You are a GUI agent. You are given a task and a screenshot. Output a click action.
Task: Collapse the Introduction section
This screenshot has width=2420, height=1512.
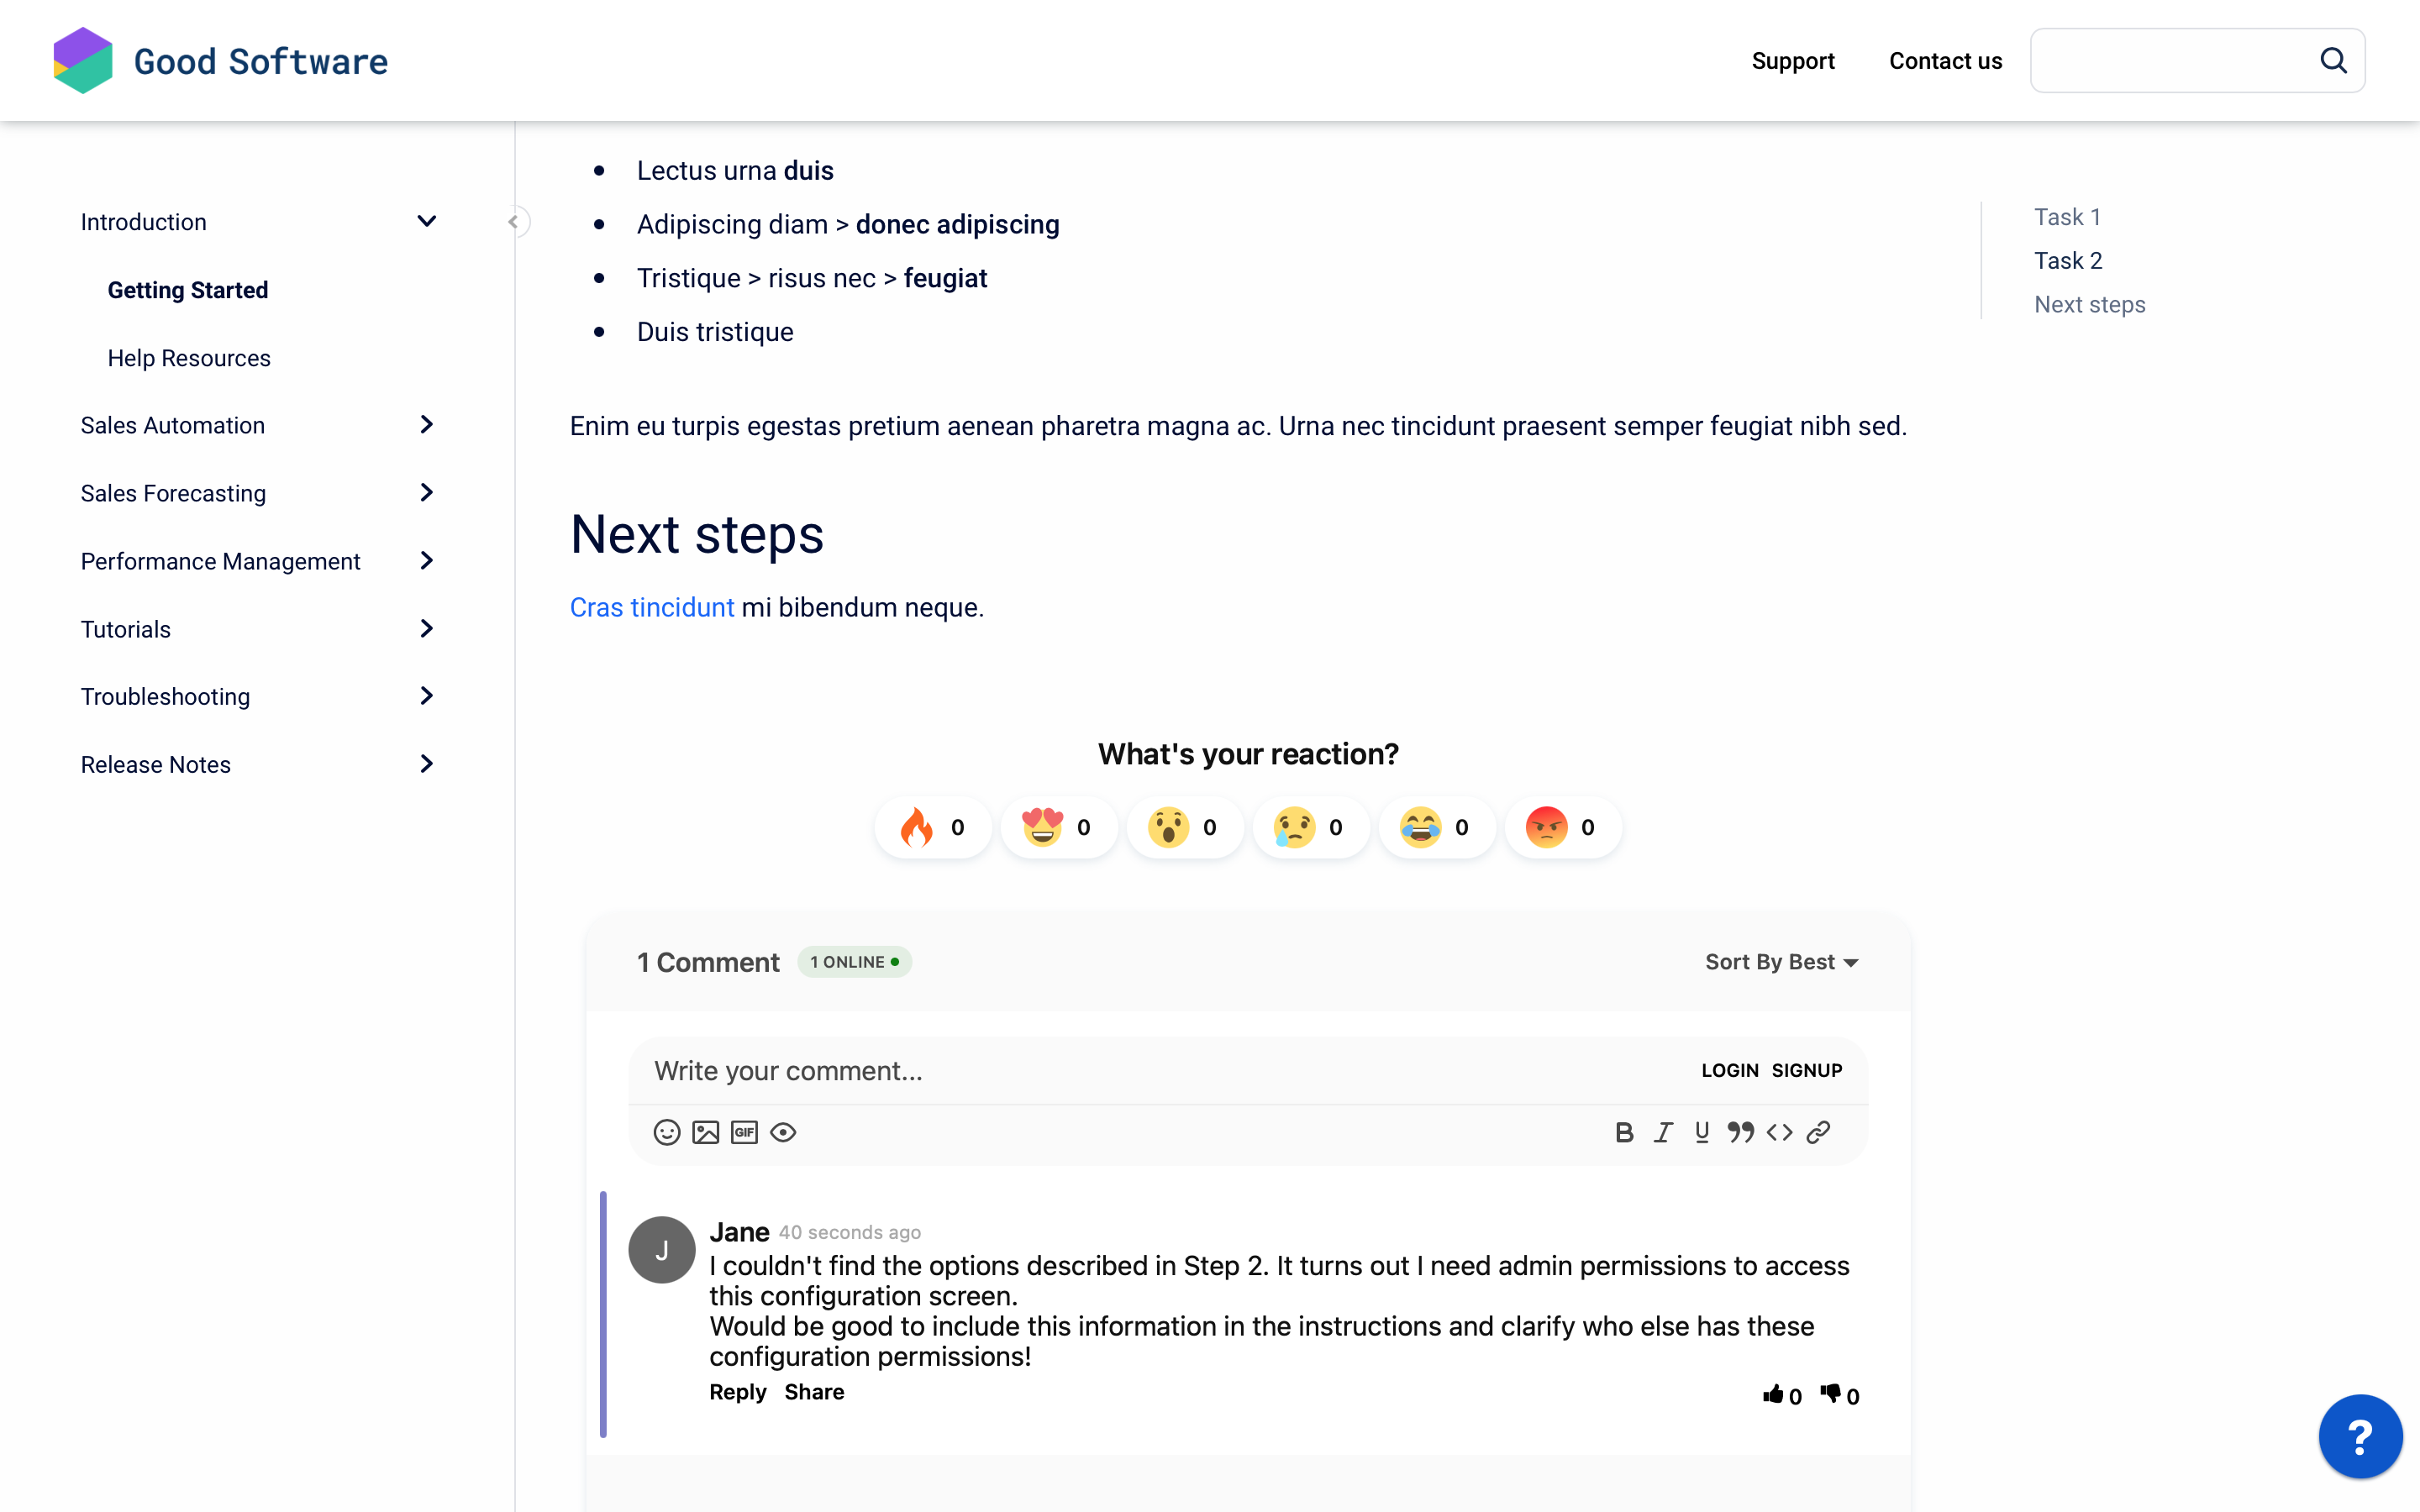click(x=427, y=222)
